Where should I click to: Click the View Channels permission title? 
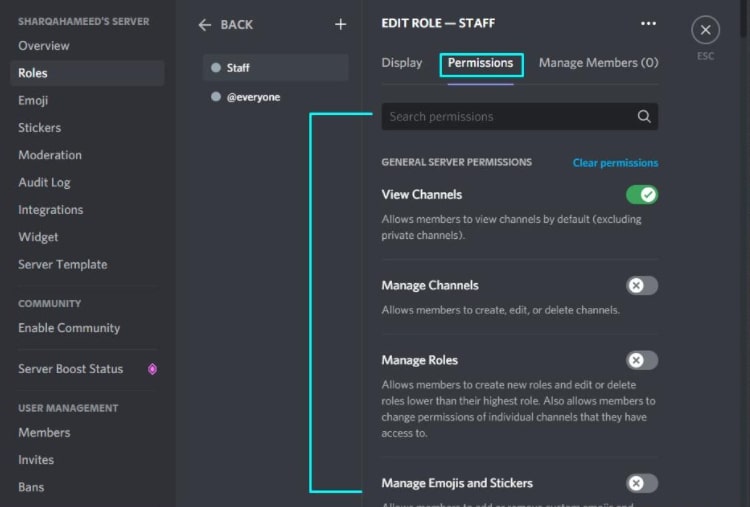pyautogui.click(x=421, y=195)
